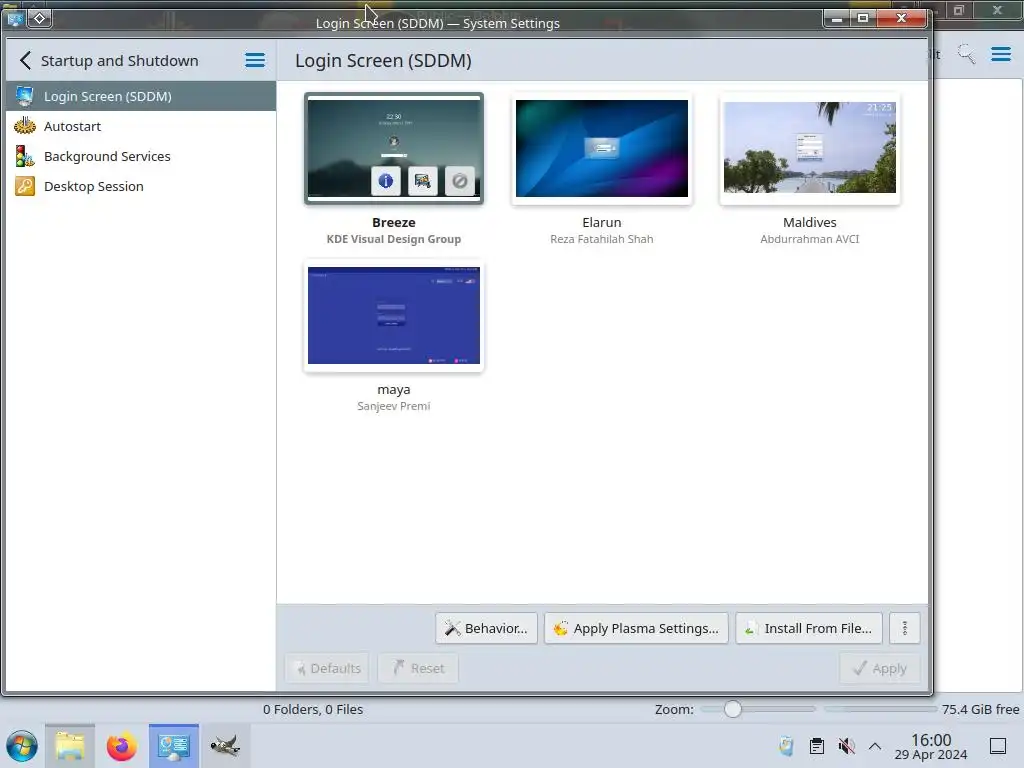Toggle the keep-on-all-desktops titlebar button

point(40,18)
